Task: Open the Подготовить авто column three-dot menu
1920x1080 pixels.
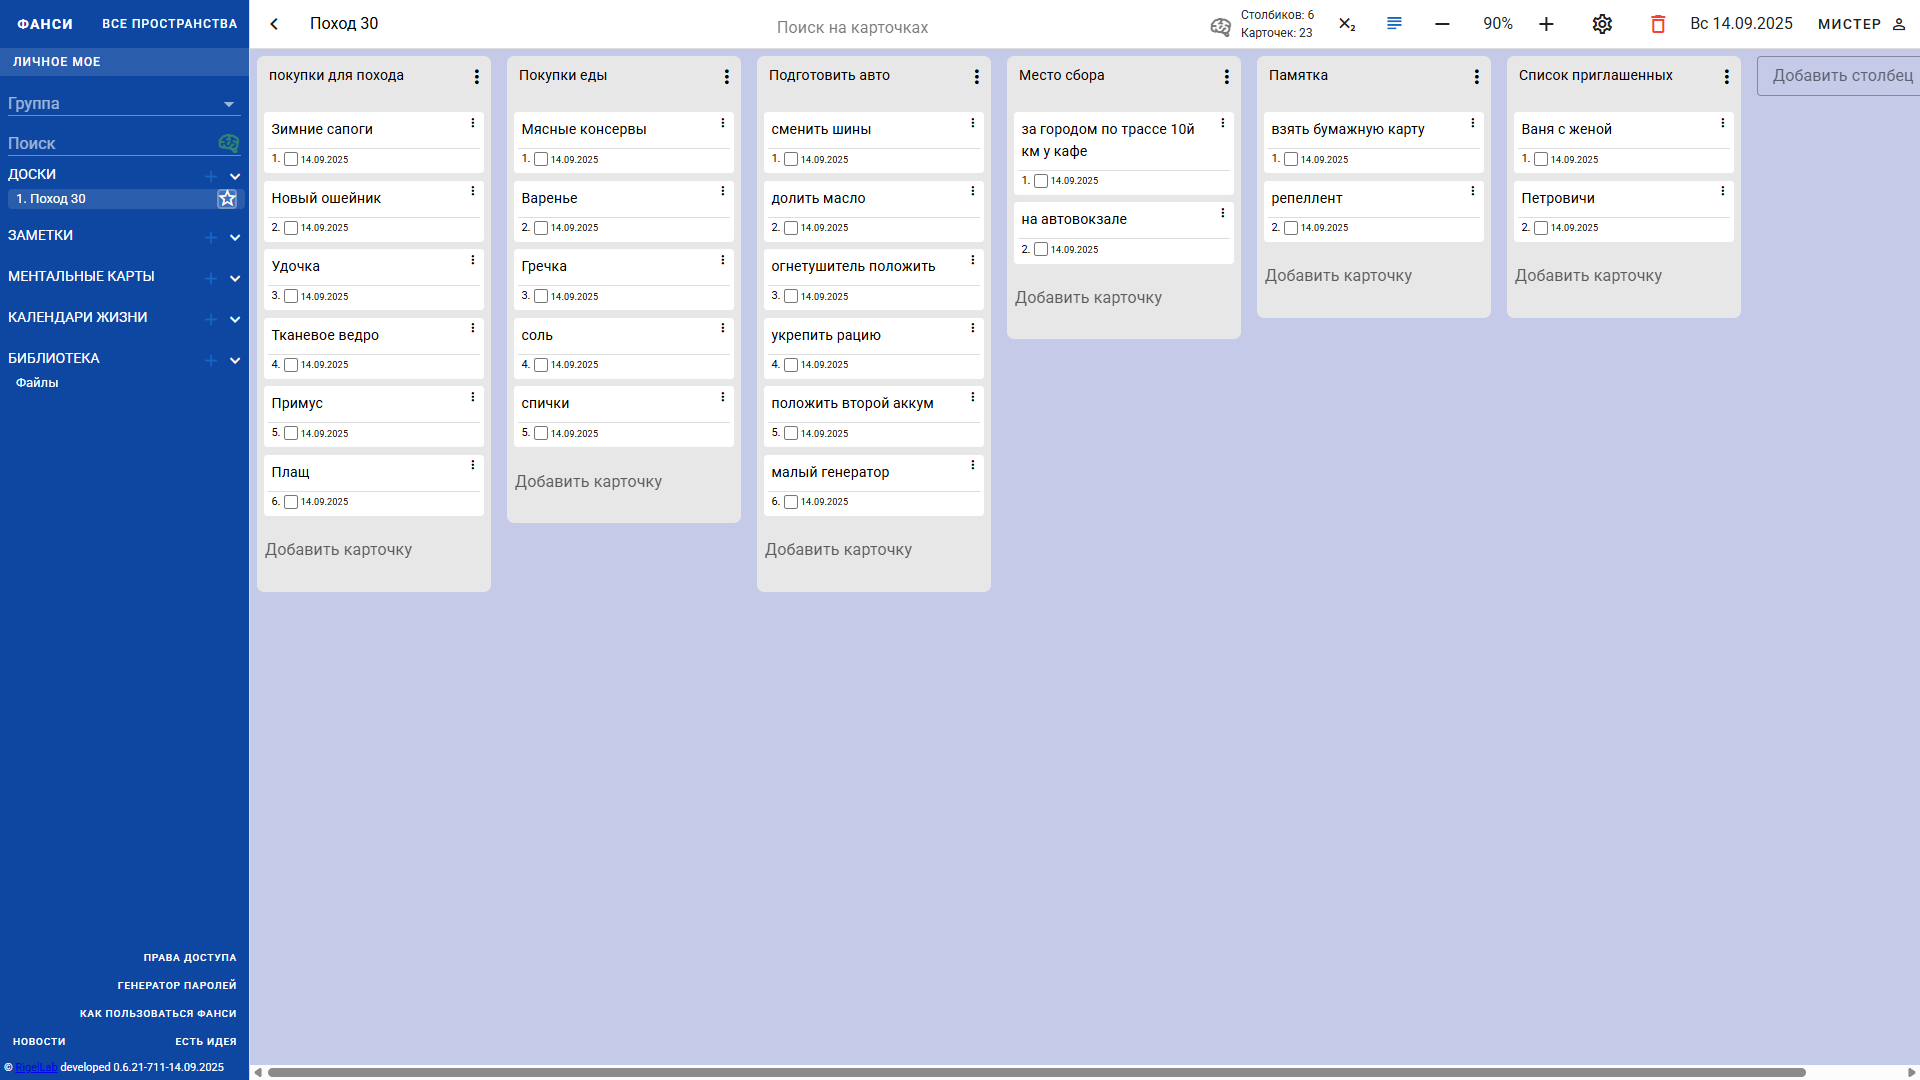Action: 976,77
